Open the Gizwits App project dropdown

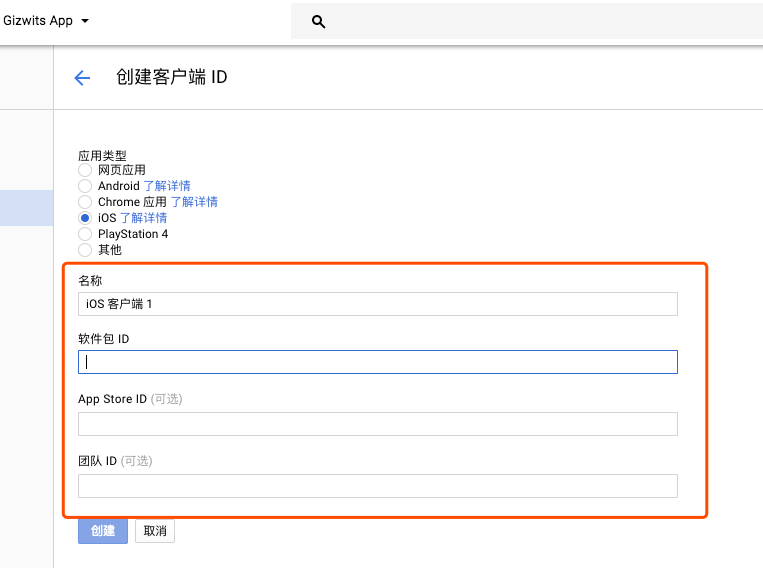[47, 20]
